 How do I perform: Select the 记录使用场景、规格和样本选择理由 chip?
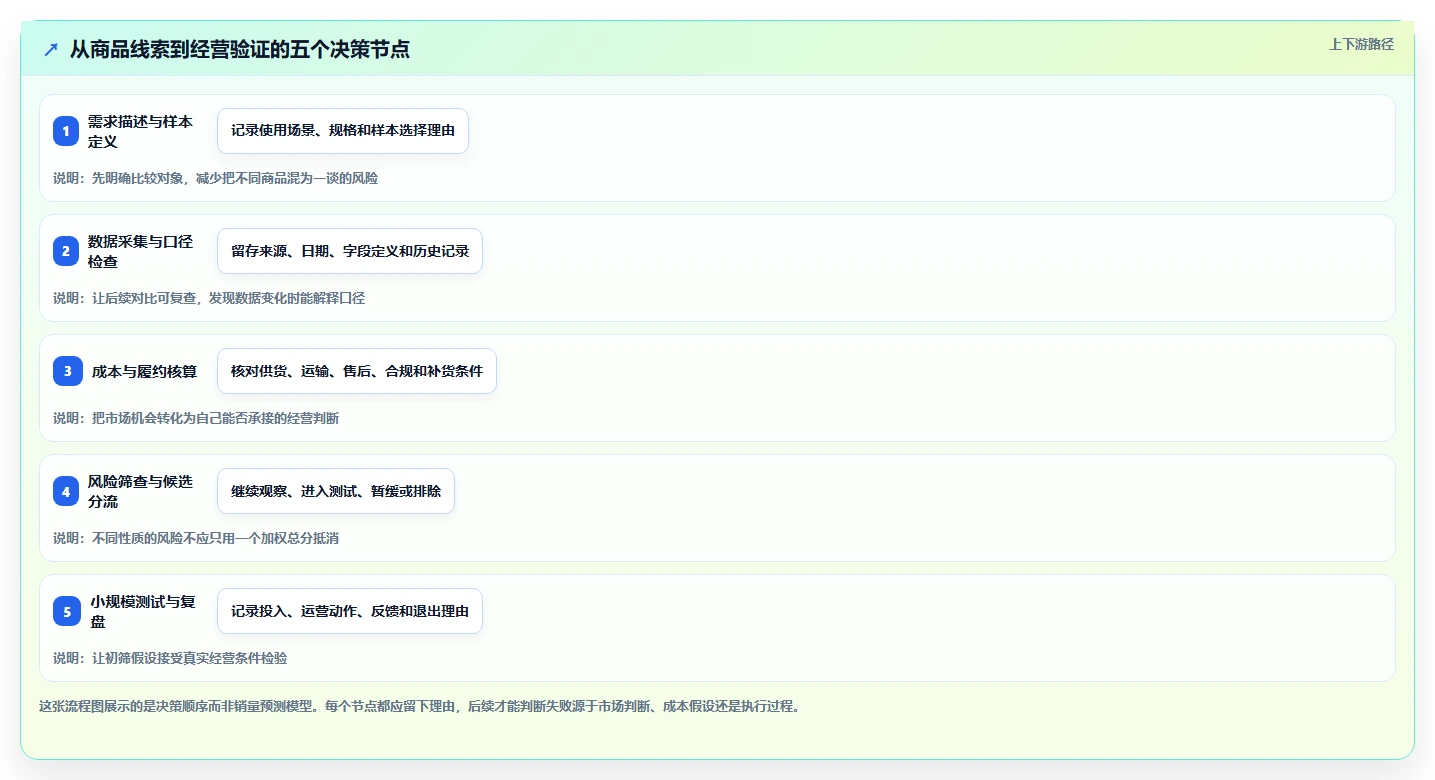(343, 131)
